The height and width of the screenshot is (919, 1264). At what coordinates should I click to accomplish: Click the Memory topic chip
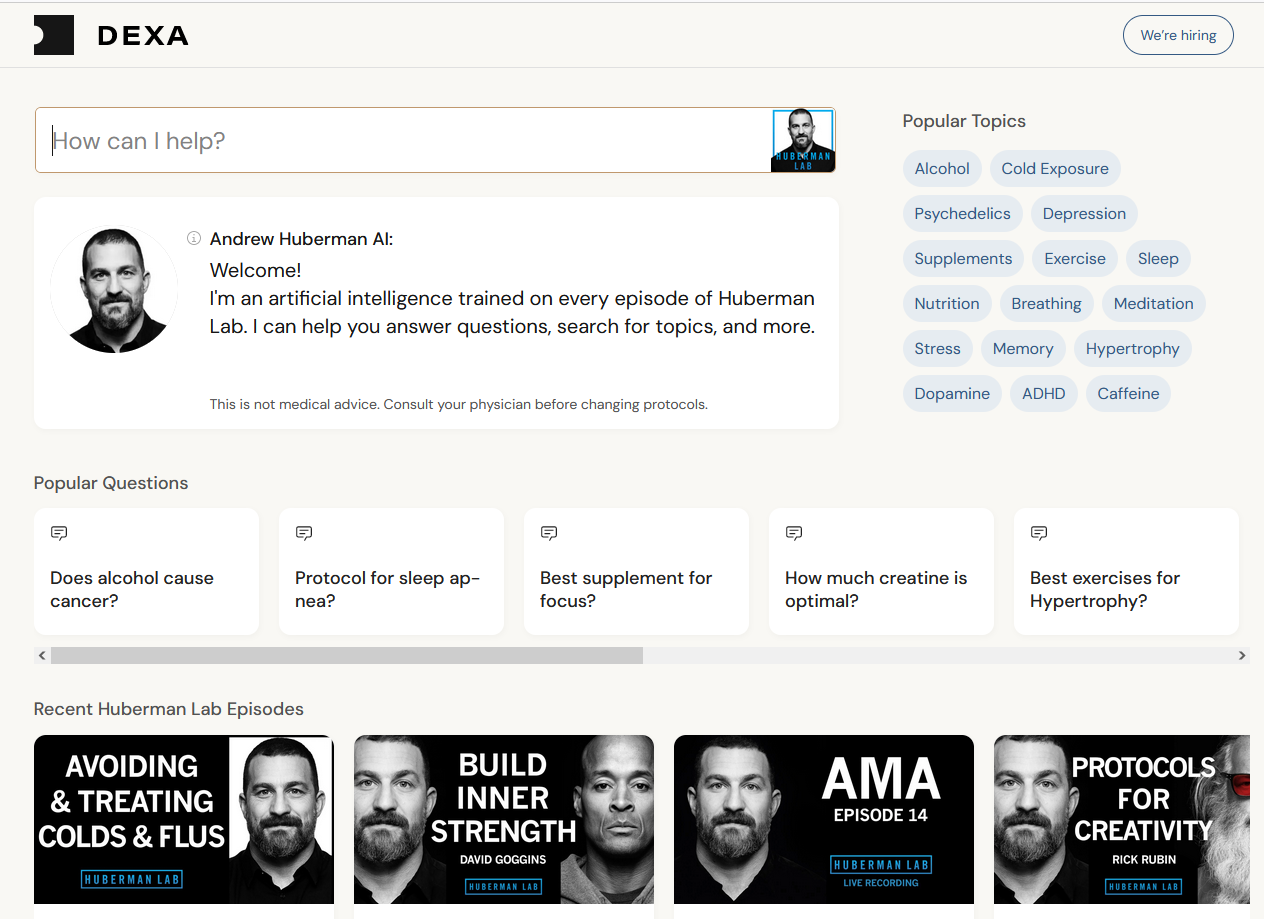click(1023, 348)
